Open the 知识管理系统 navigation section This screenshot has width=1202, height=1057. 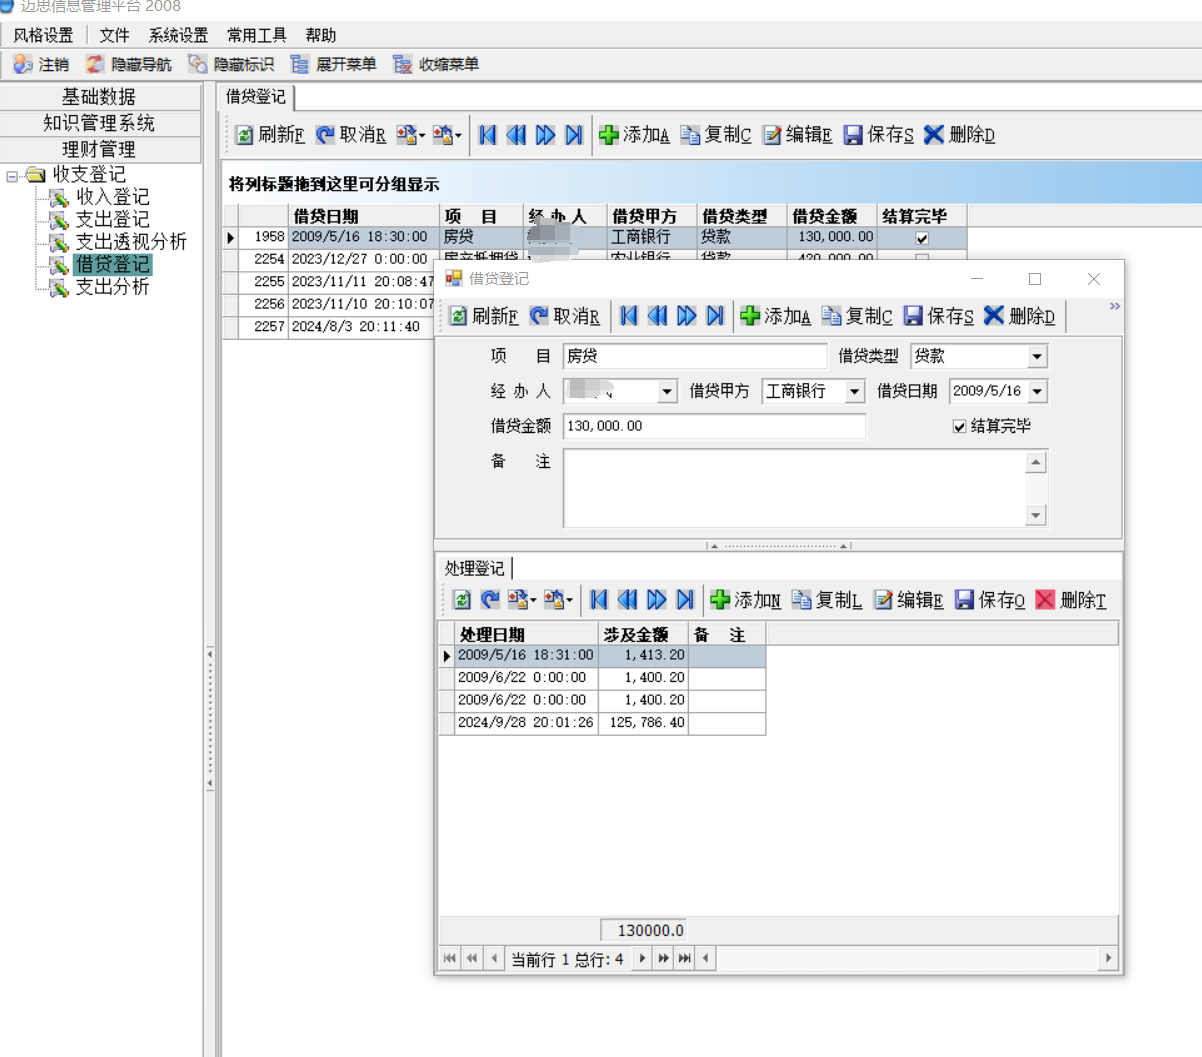[x=99, y=123]
